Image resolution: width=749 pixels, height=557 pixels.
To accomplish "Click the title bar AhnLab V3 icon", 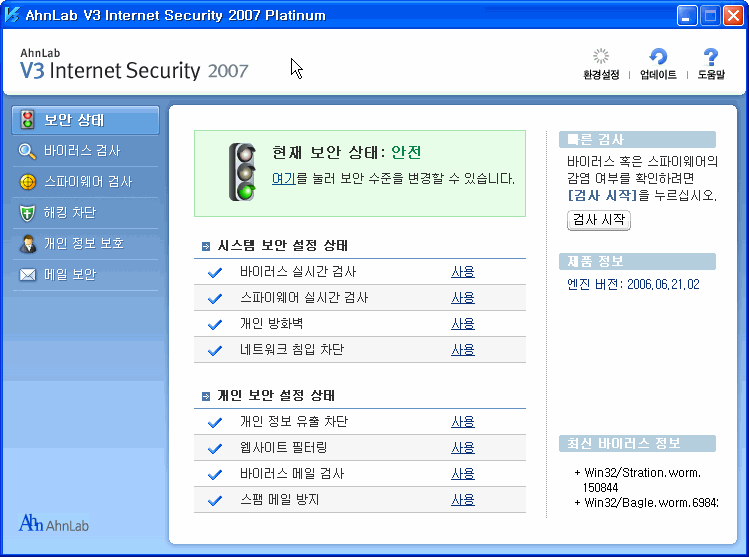I will click(14, 15).
